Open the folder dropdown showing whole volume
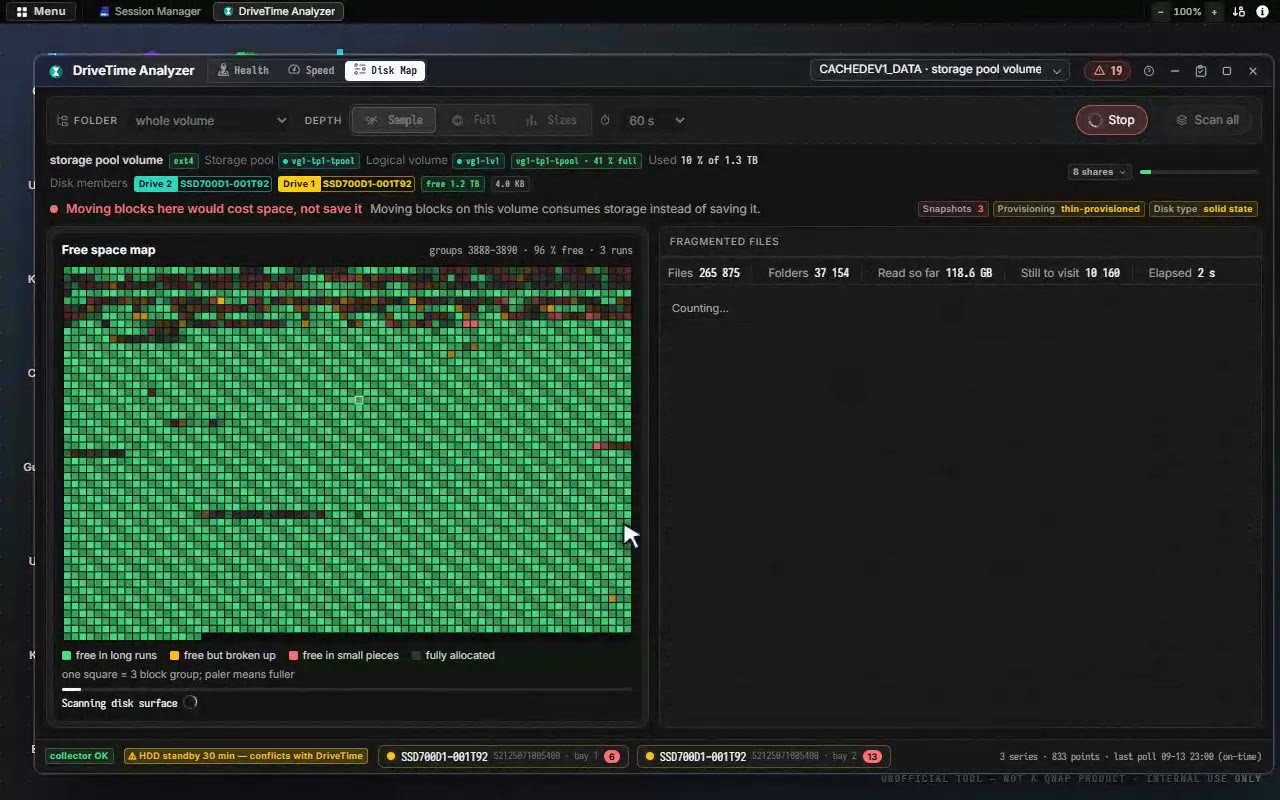The height and width of the screenshot is (800, 1280). [x=210, y=120]
